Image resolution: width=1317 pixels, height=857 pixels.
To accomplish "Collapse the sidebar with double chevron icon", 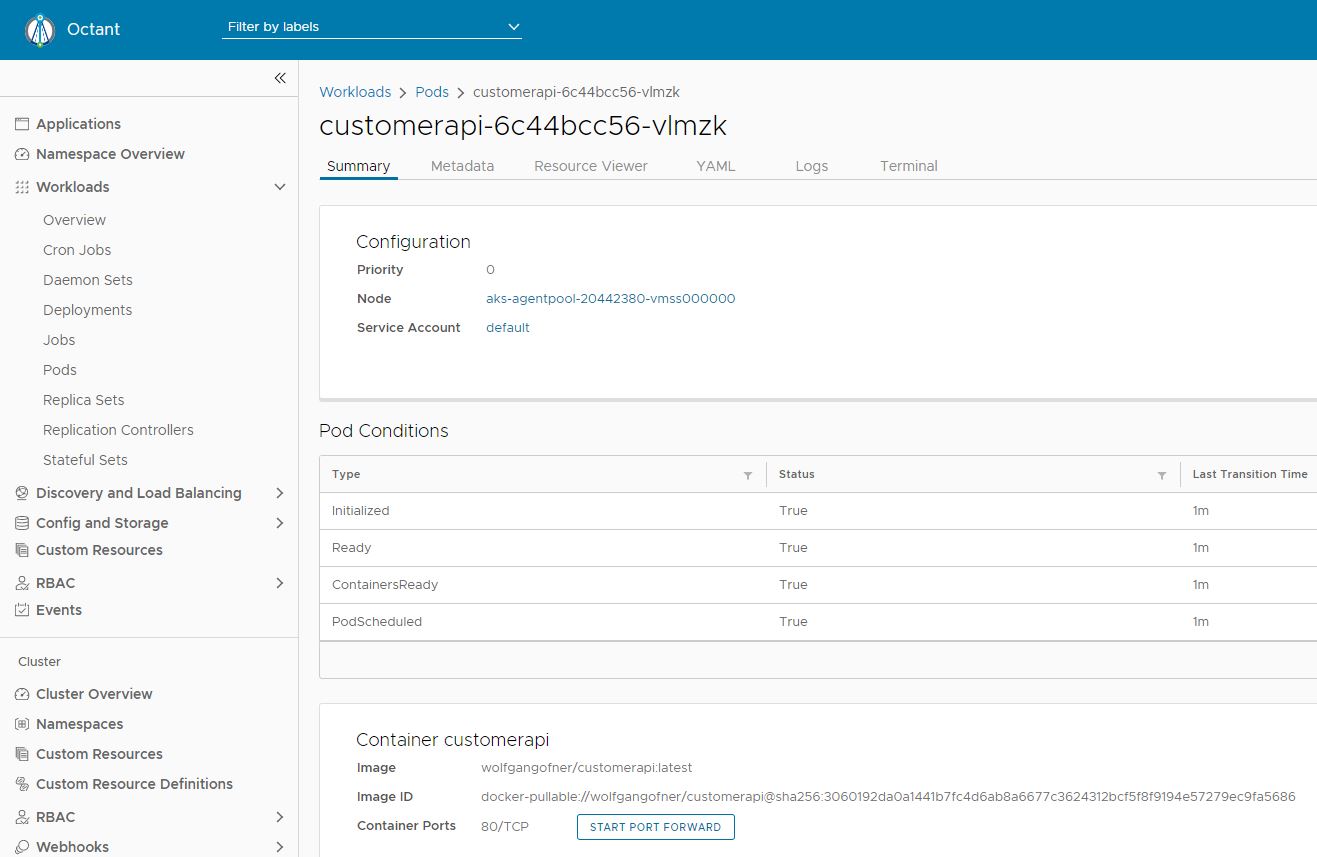I will coord(280,78).
